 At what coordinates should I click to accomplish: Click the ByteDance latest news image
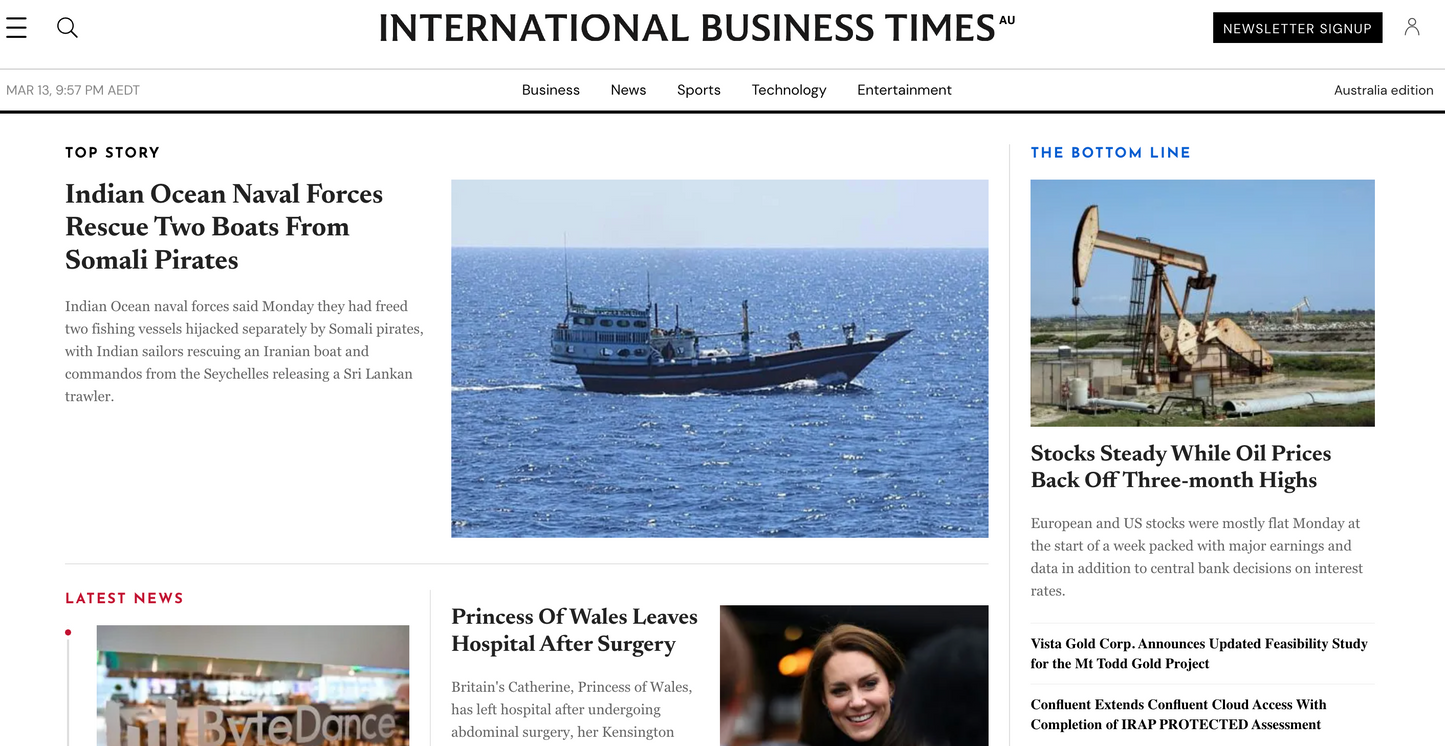pos(253,685)
